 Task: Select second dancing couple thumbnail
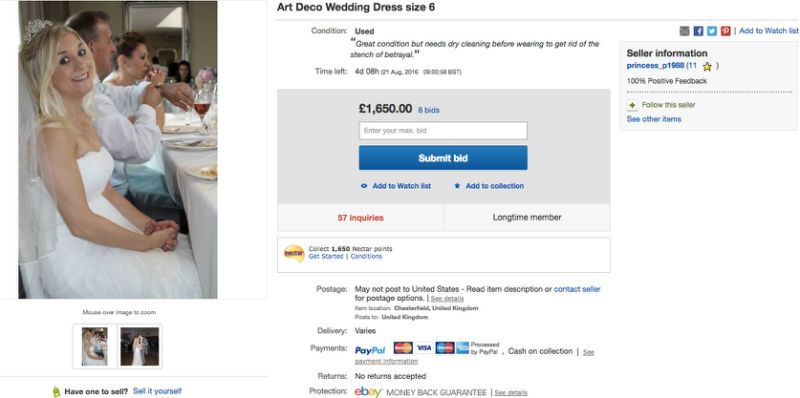point(140,346)
